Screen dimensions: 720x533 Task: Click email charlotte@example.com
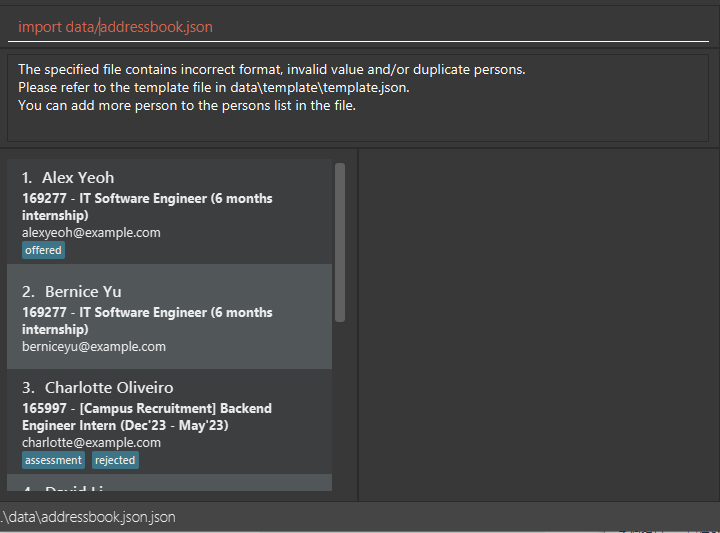pyautogui.click(x=91, y=443)
